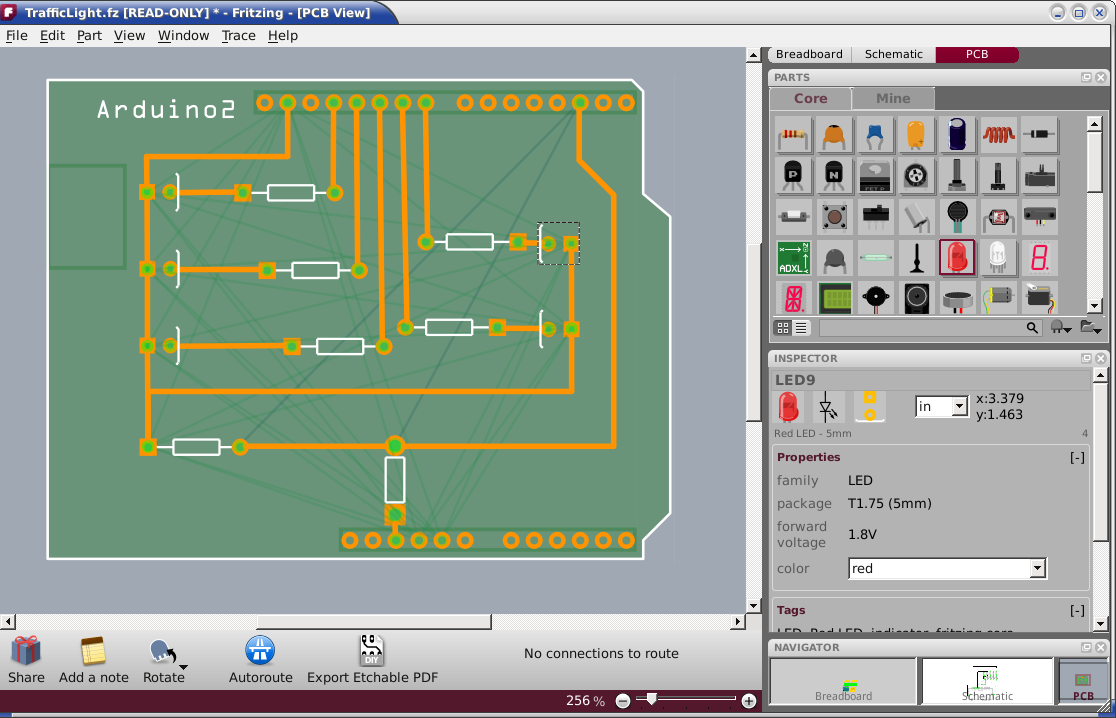This screenshot has height=718, width=1116.
Task: Open the File menu
Action: 16,36
